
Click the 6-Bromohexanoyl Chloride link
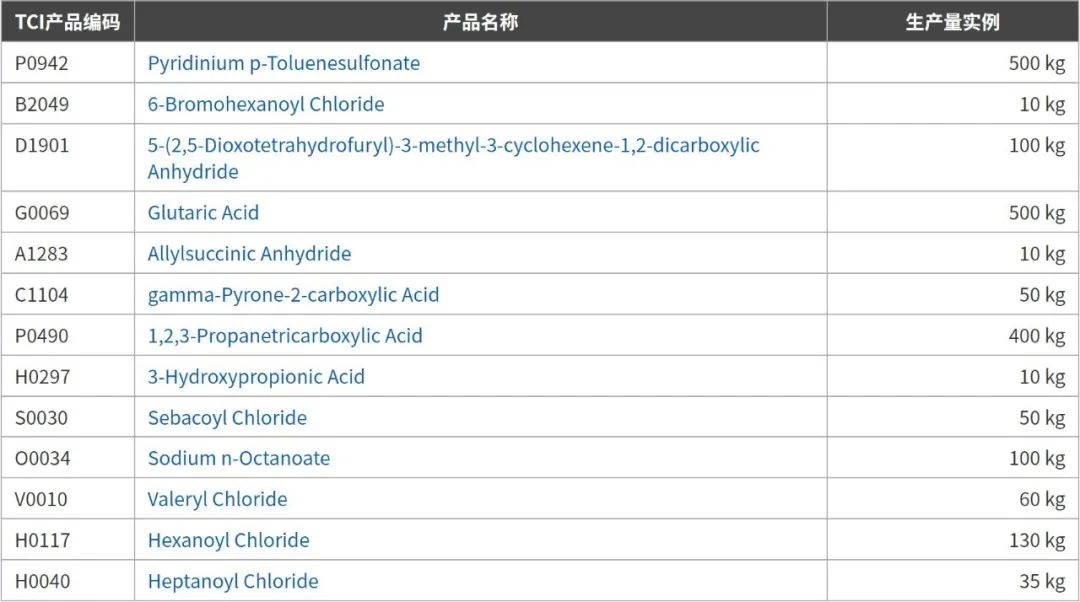(265, 104)
